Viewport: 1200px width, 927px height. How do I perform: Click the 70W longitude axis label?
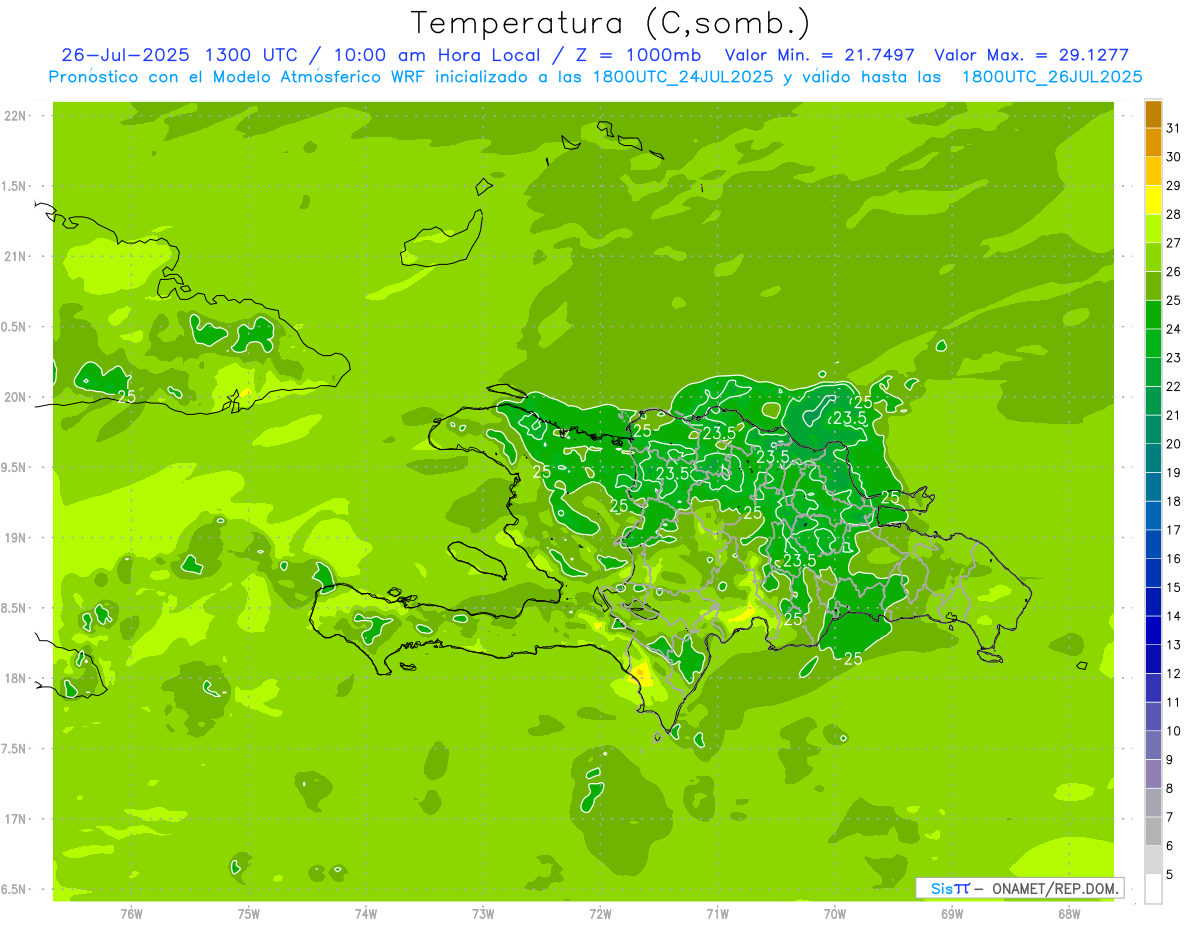[x=835, y=913]
